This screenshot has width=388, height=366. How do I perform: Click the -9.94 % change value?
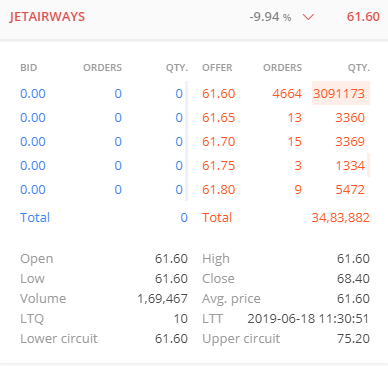click(270, 17)
